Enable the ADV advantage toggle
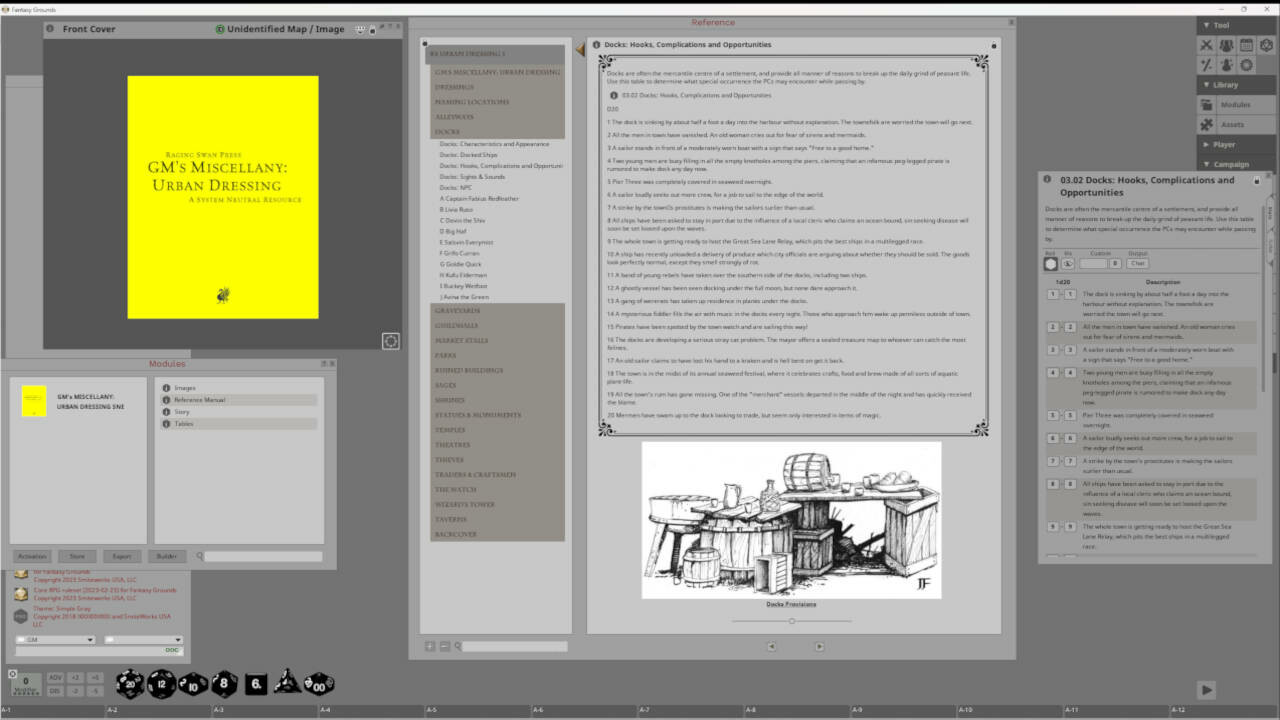This screenshot has height=720, width=1280. tap(56, 677)
